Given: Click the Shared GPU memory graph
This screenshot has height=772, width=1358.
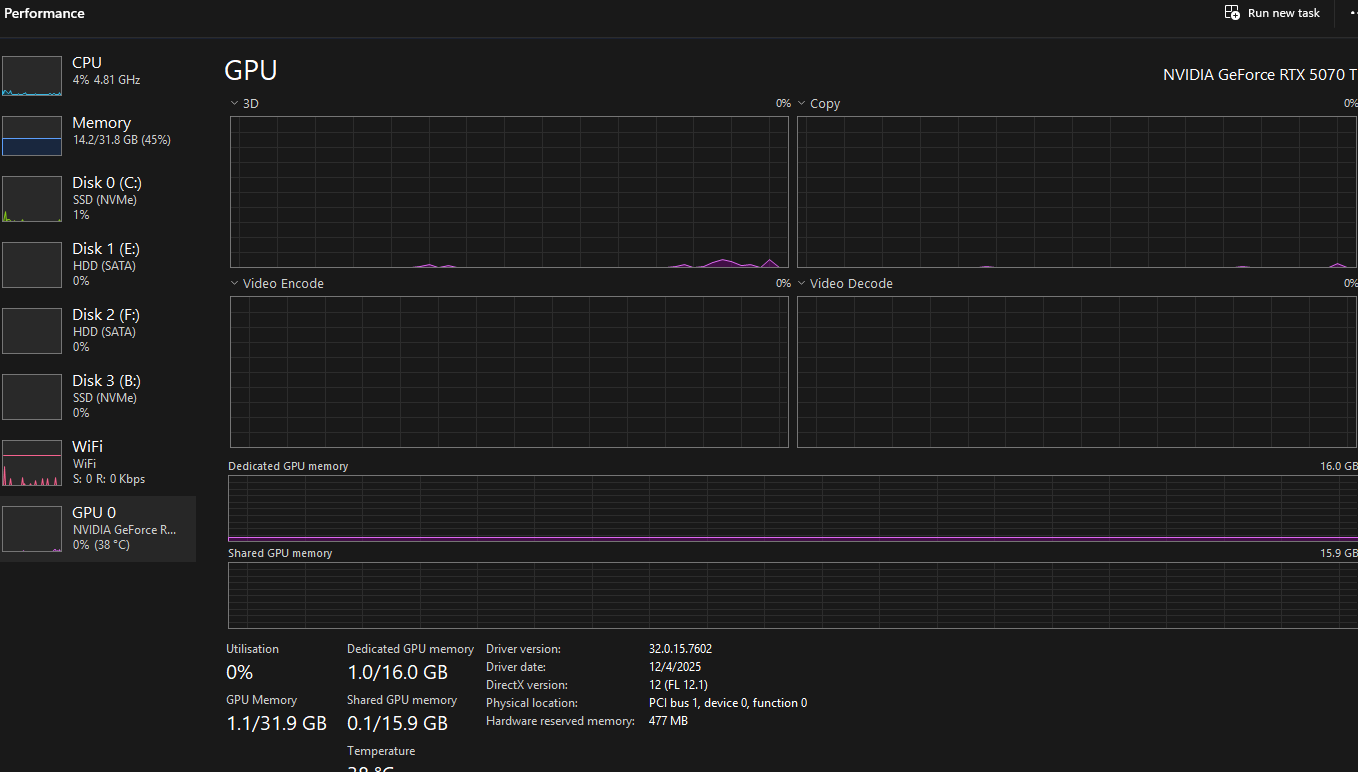Looking at the screenshot, I should 793,595.
